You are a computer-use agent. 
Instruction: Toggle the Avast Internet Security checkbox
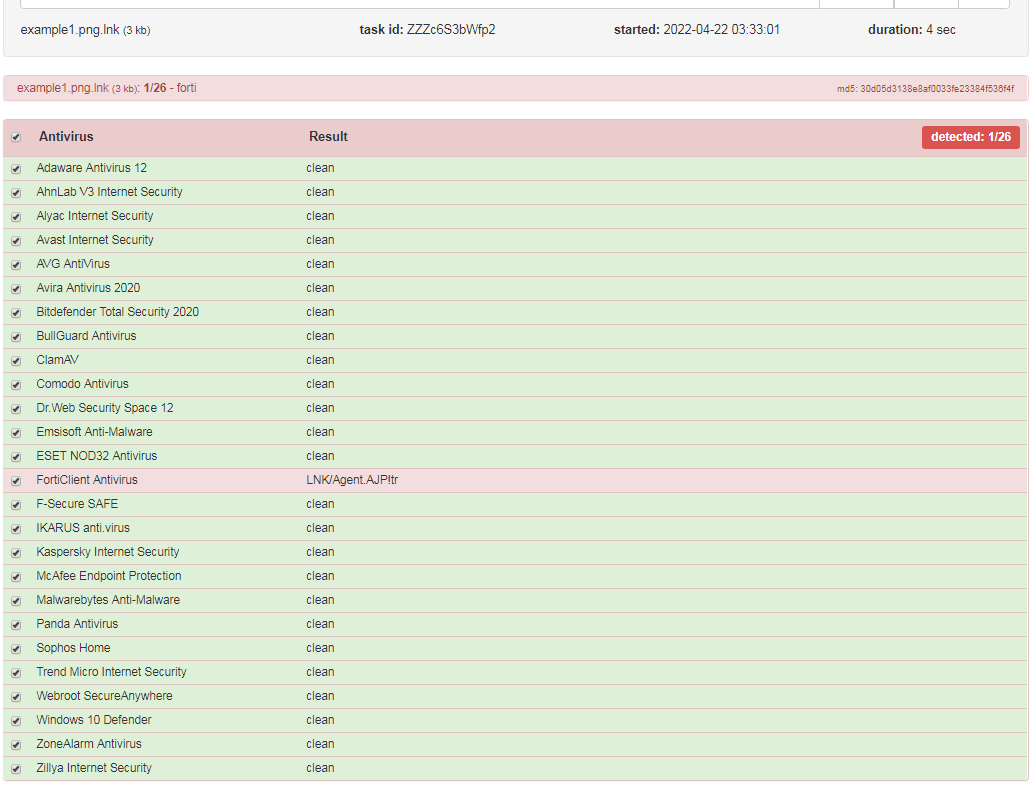click(x=16, y=241)
